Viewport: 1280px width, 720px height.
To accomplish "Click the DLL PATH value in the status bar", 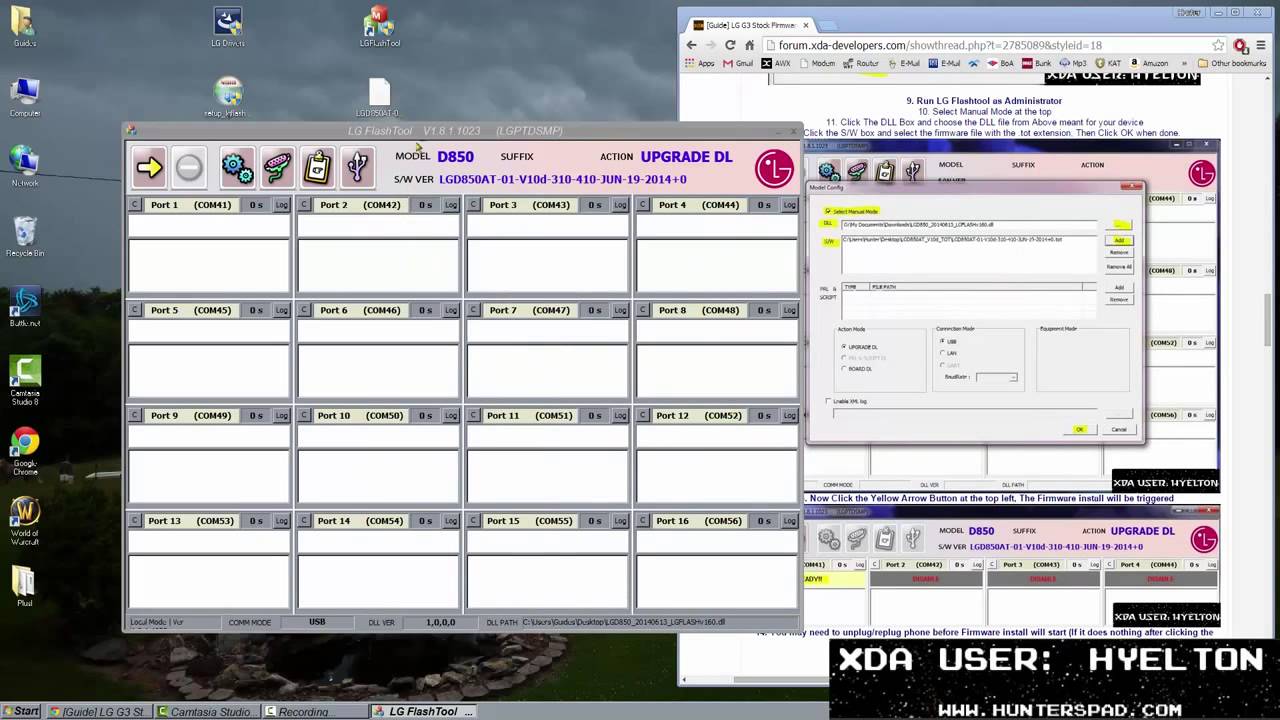I will click(x=624, y=622).
